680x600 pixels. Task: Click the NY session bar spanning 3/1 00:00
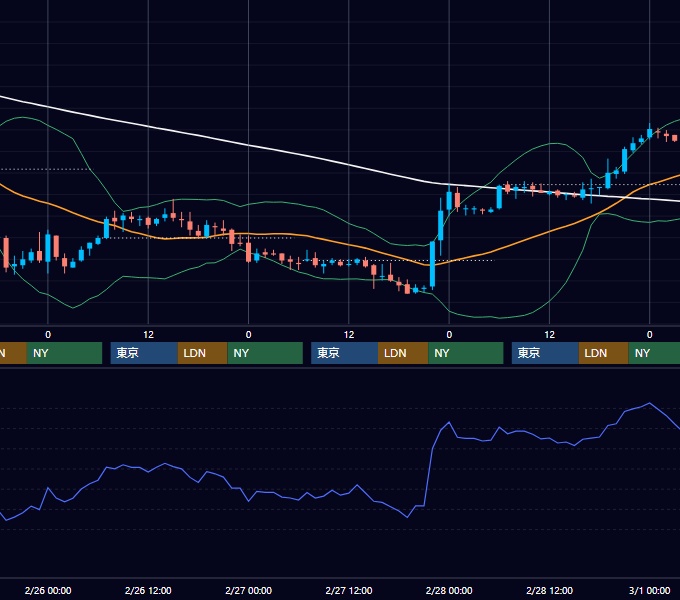coord(654,353)
